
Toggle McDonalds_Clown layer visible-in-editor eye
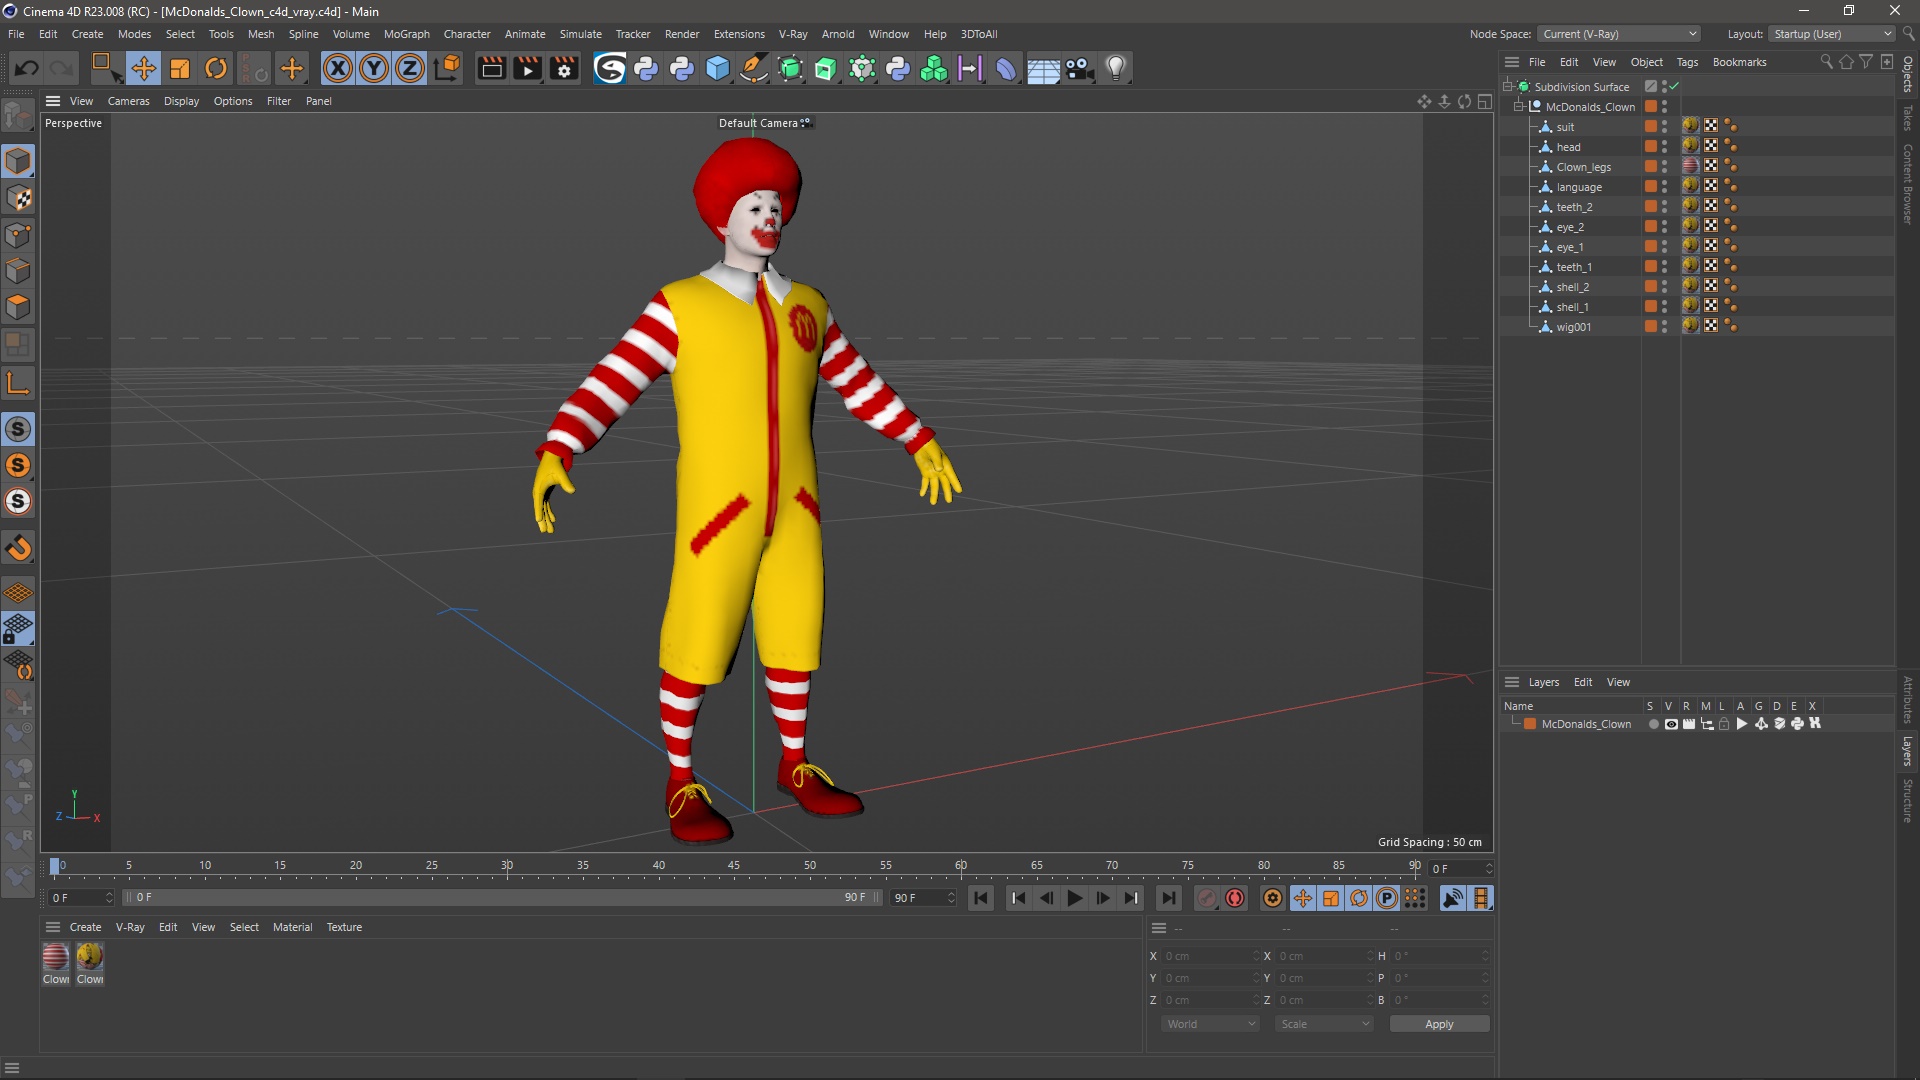click(1671, 724)
